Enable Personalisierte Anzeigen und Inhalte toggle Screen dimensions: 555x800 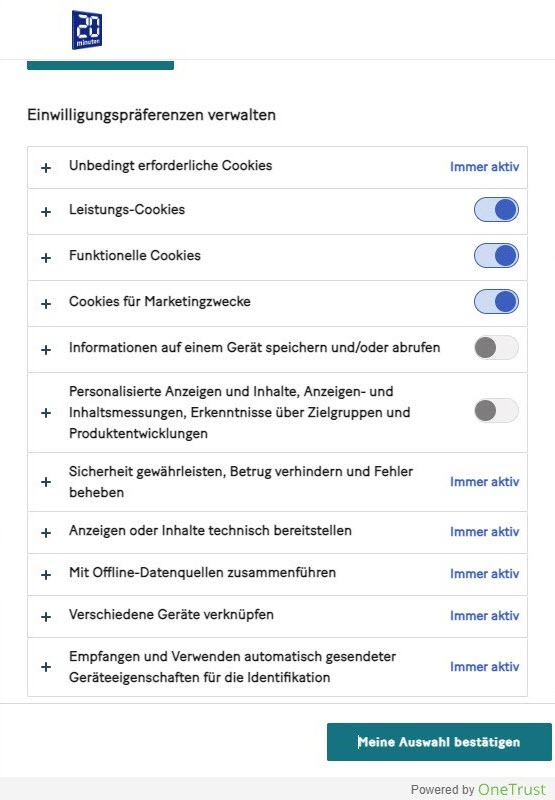(496, 411)
